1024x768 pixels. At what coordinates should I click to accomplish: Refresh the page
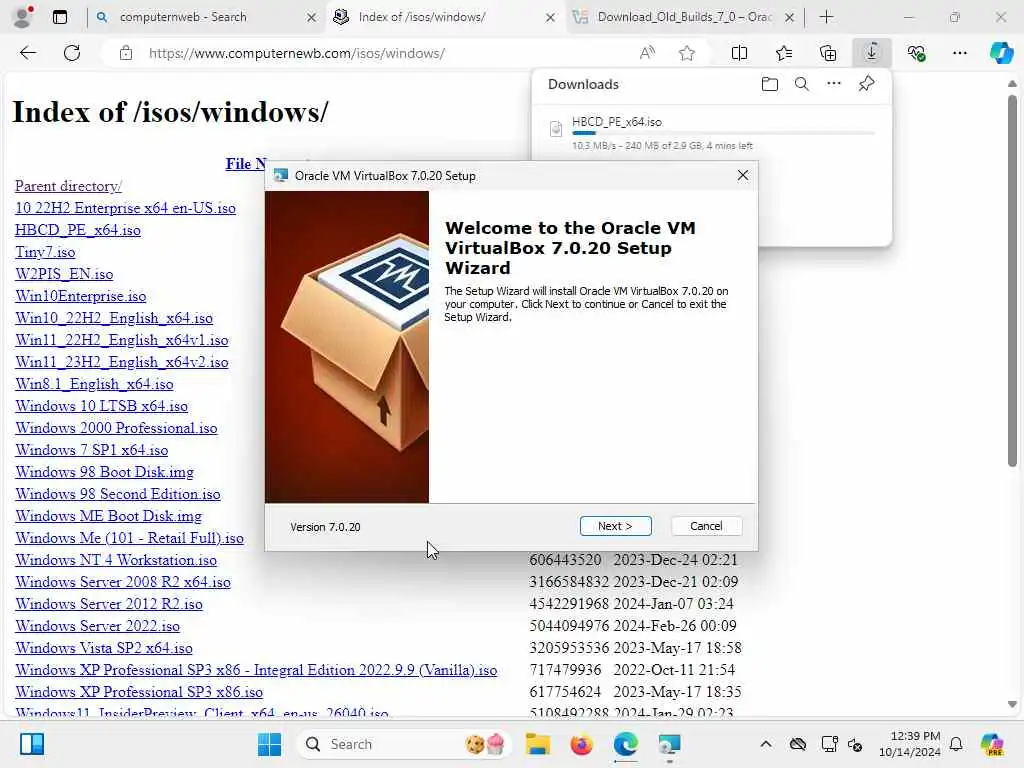72,53
